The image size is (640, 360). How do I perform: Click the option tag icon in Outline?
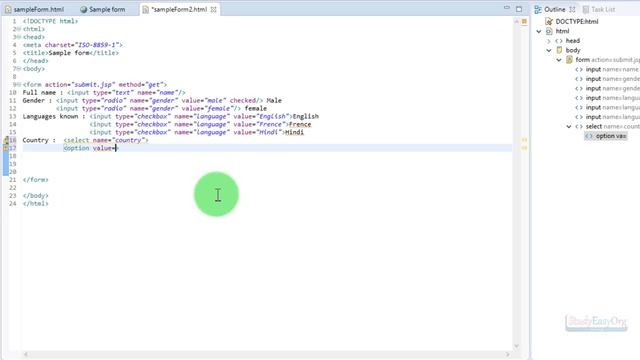click(589, 136)
